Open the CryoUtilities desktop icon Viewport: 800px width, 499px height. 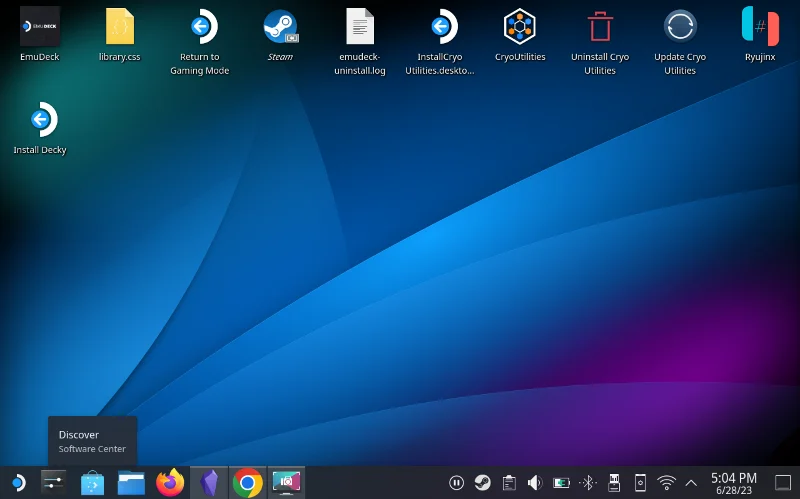click(519, 27)
